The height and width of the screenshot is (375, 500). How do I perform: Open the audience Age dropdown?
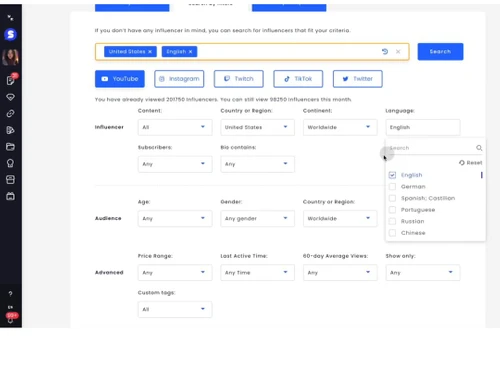pos(175,218)
